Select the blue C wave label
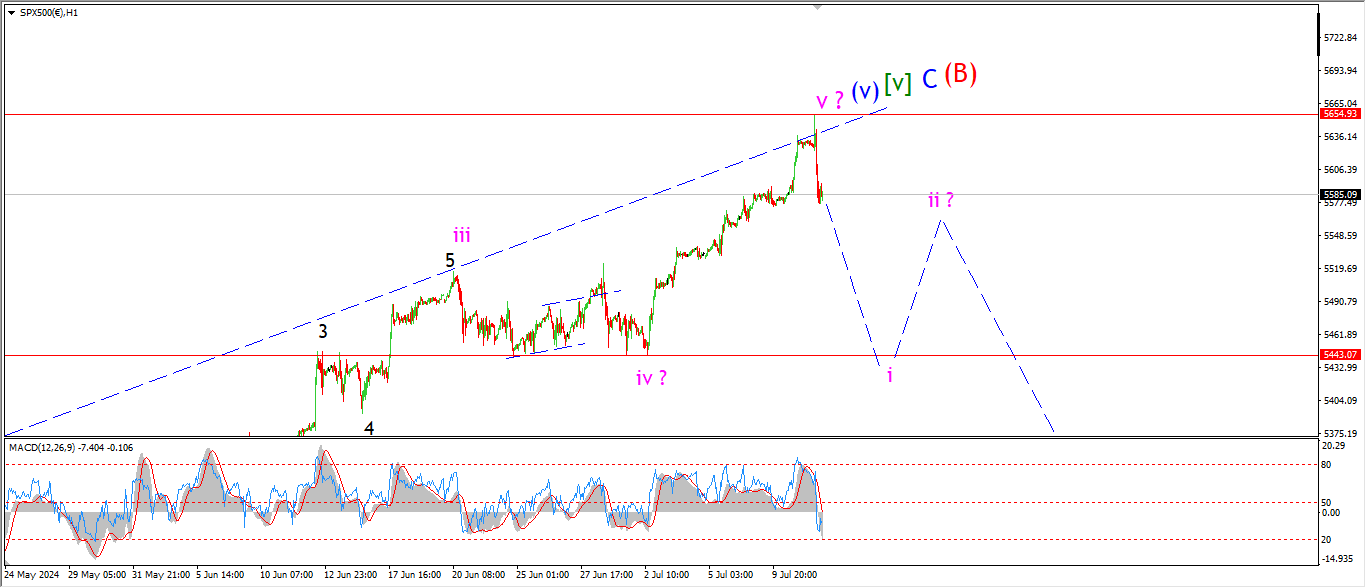The image size is (1366, 588). coord(929,80)
